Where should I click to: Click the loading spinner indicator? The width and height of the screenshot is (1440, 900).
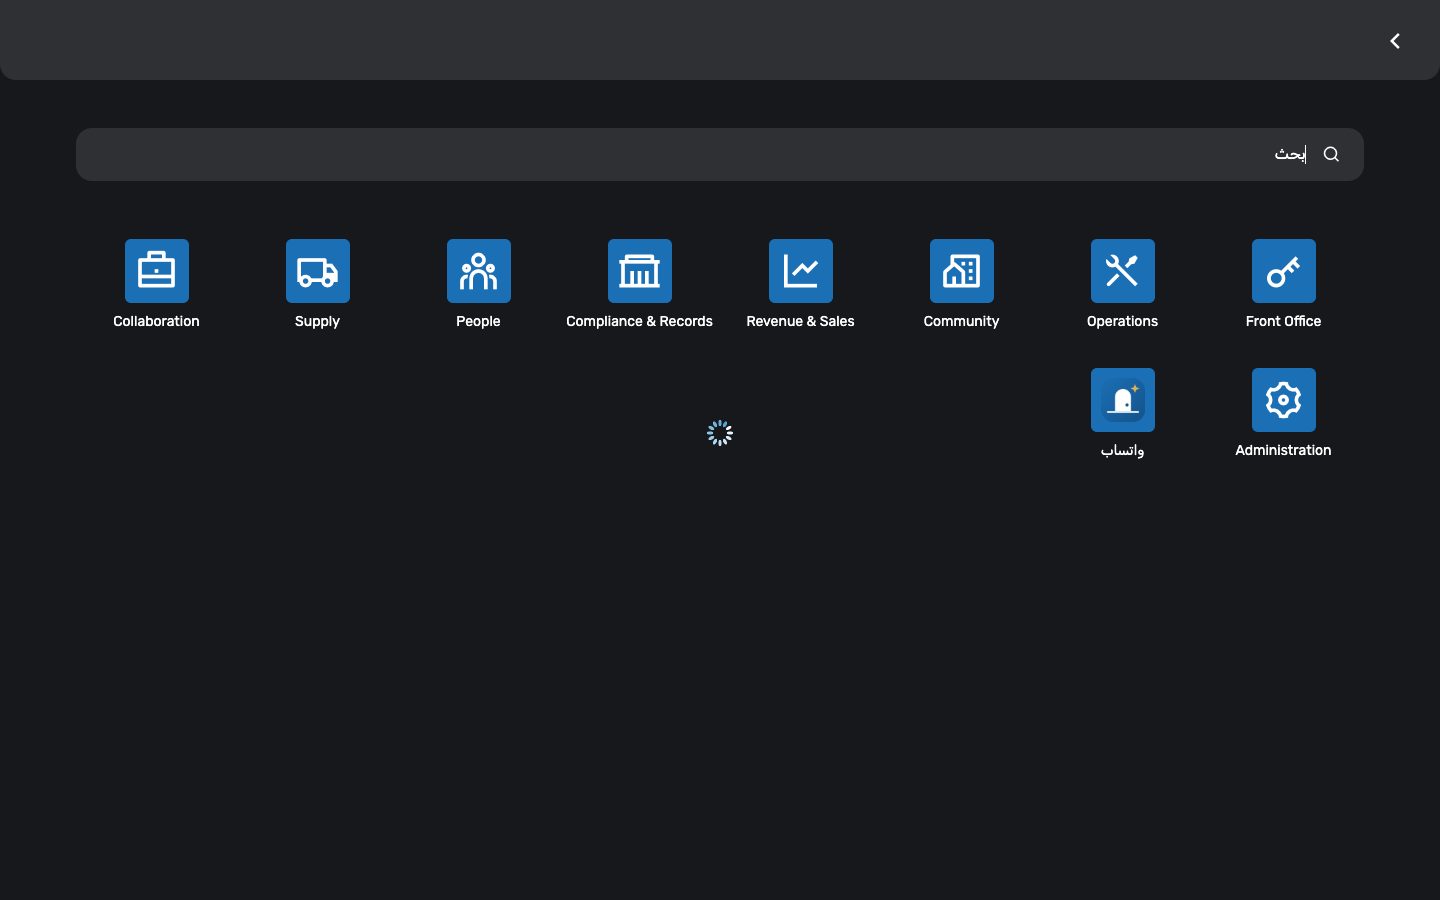(x=720, y=433)
